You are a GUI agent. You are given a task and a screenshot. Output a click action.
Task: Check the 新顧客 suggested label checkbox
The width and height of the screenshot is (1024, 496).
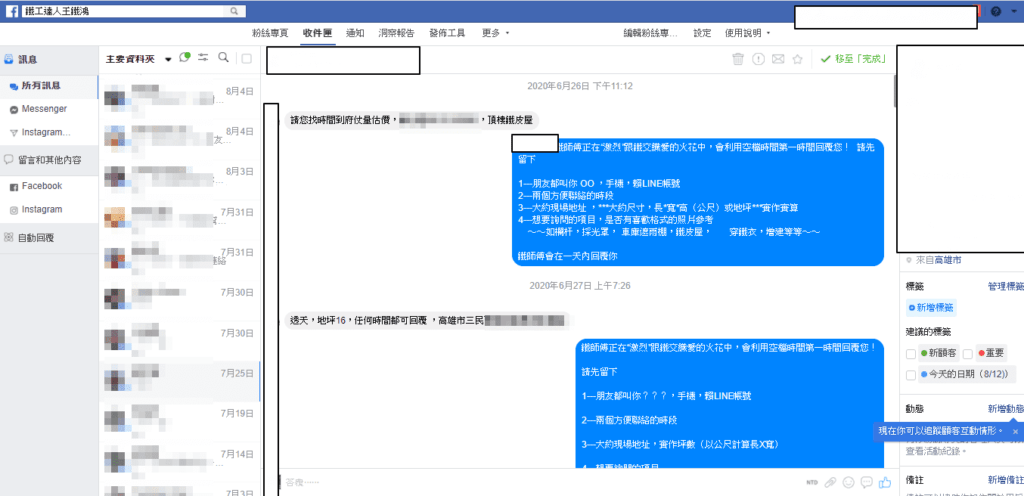tap(911, 353)
